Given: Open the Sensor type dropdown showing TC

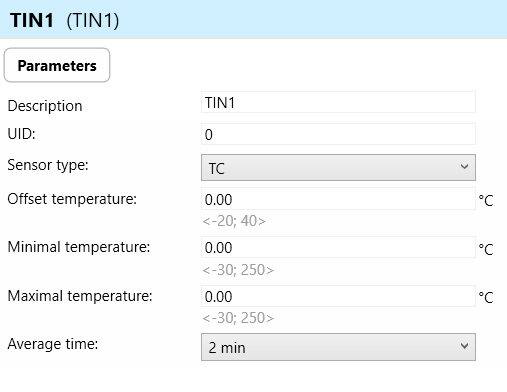Looking at the screenshot, I should click(338, 168).
